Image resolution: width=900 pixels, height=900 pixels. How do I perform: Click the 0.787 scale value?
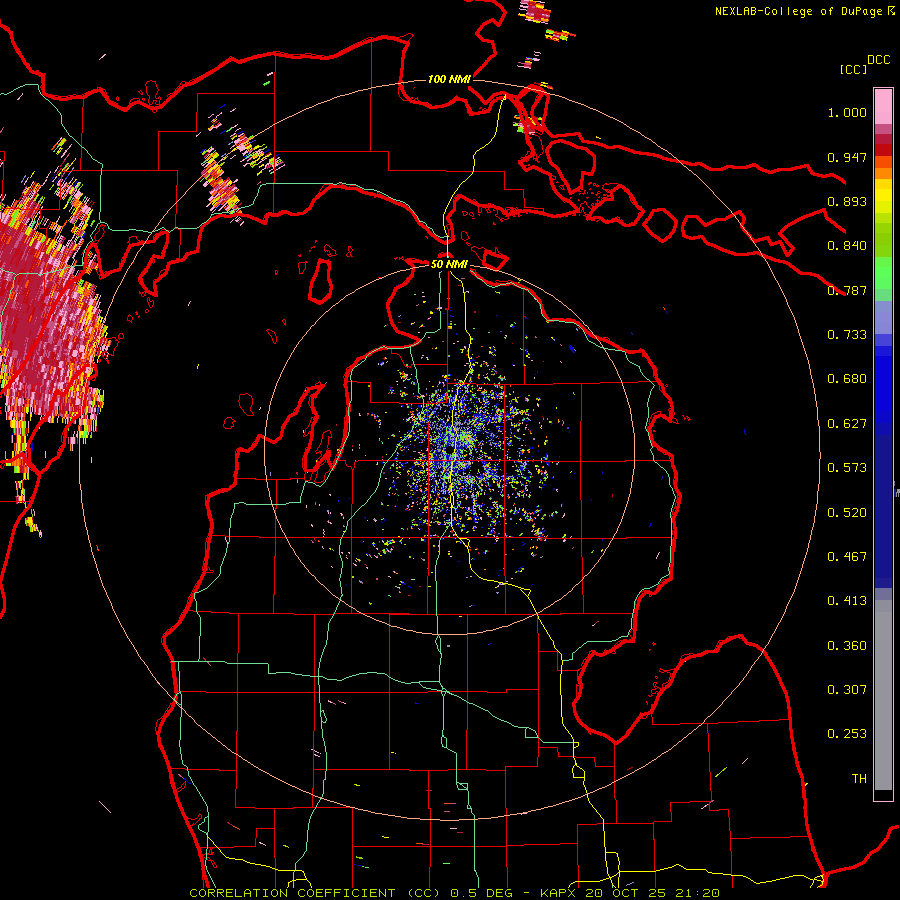click(x=847, y=290)
